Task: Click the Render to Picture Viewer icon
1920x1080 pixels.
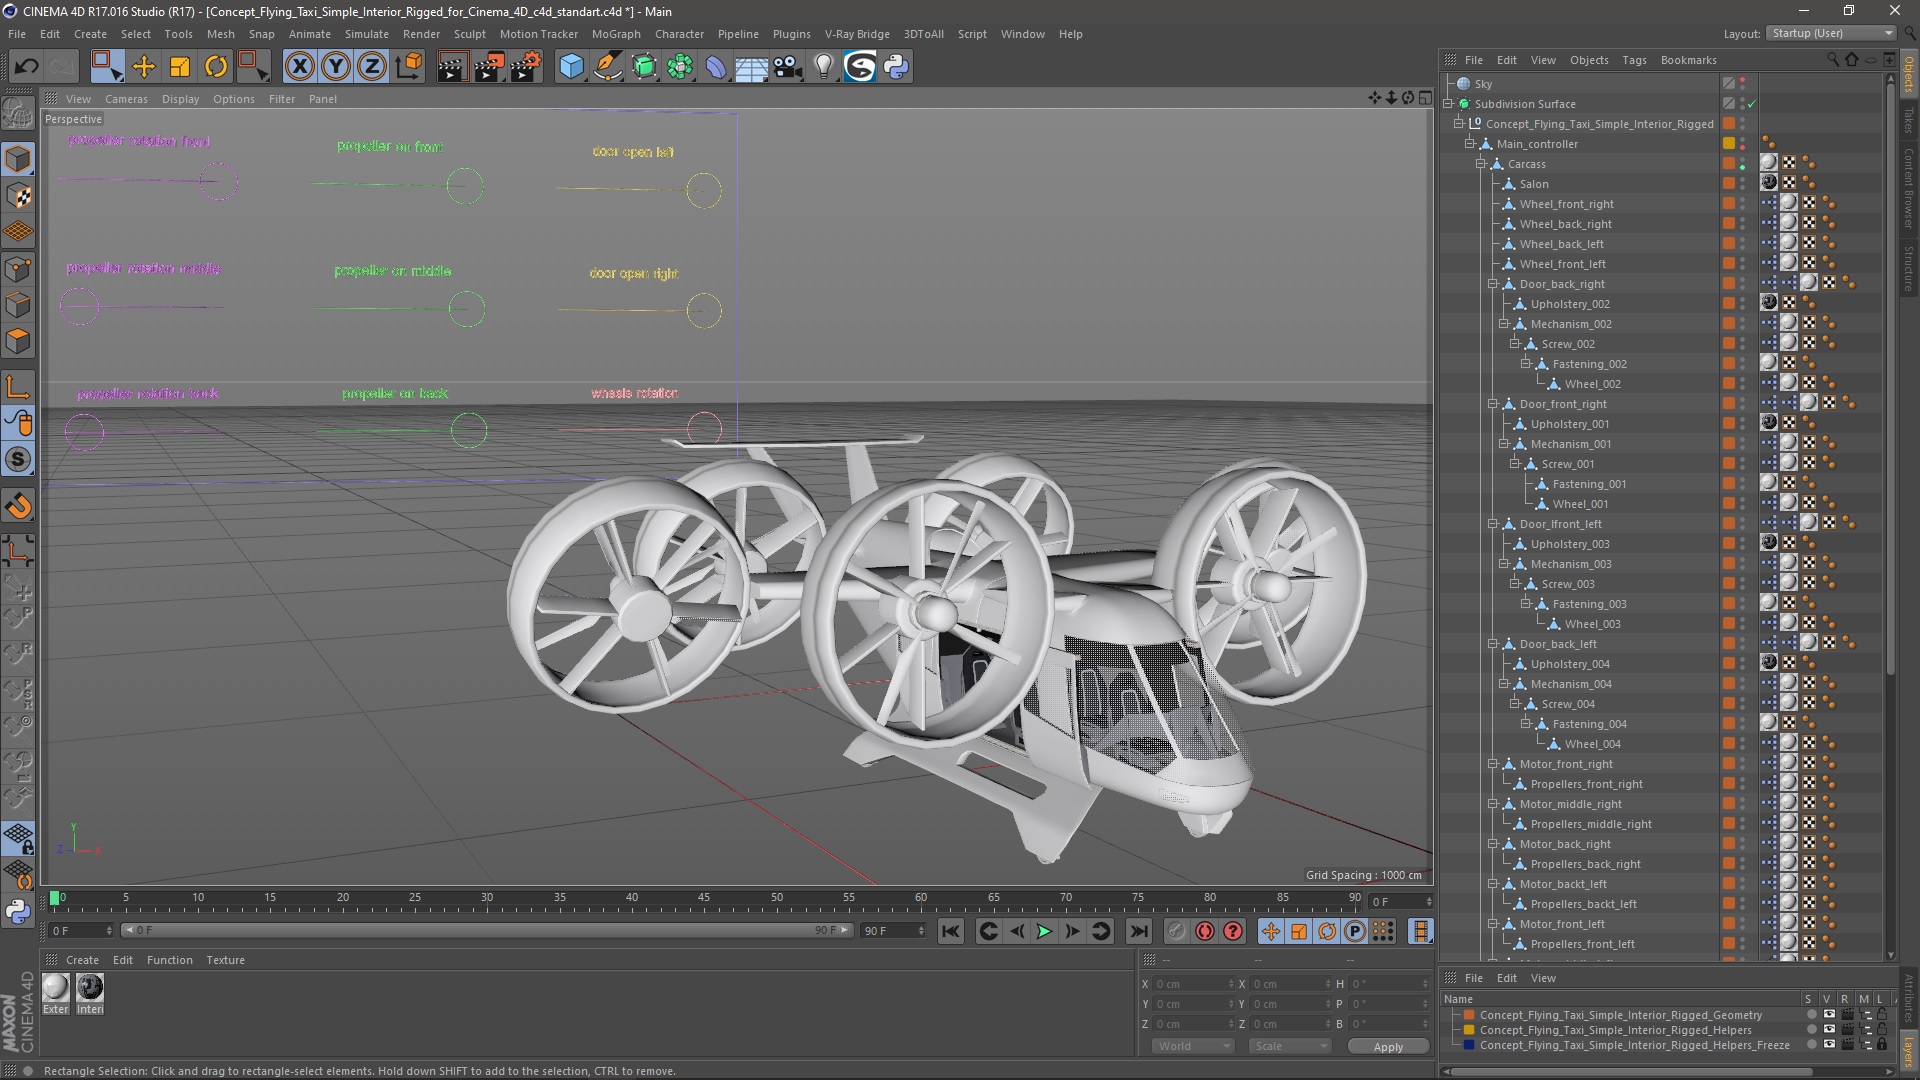Action: (x=489, y=67)
